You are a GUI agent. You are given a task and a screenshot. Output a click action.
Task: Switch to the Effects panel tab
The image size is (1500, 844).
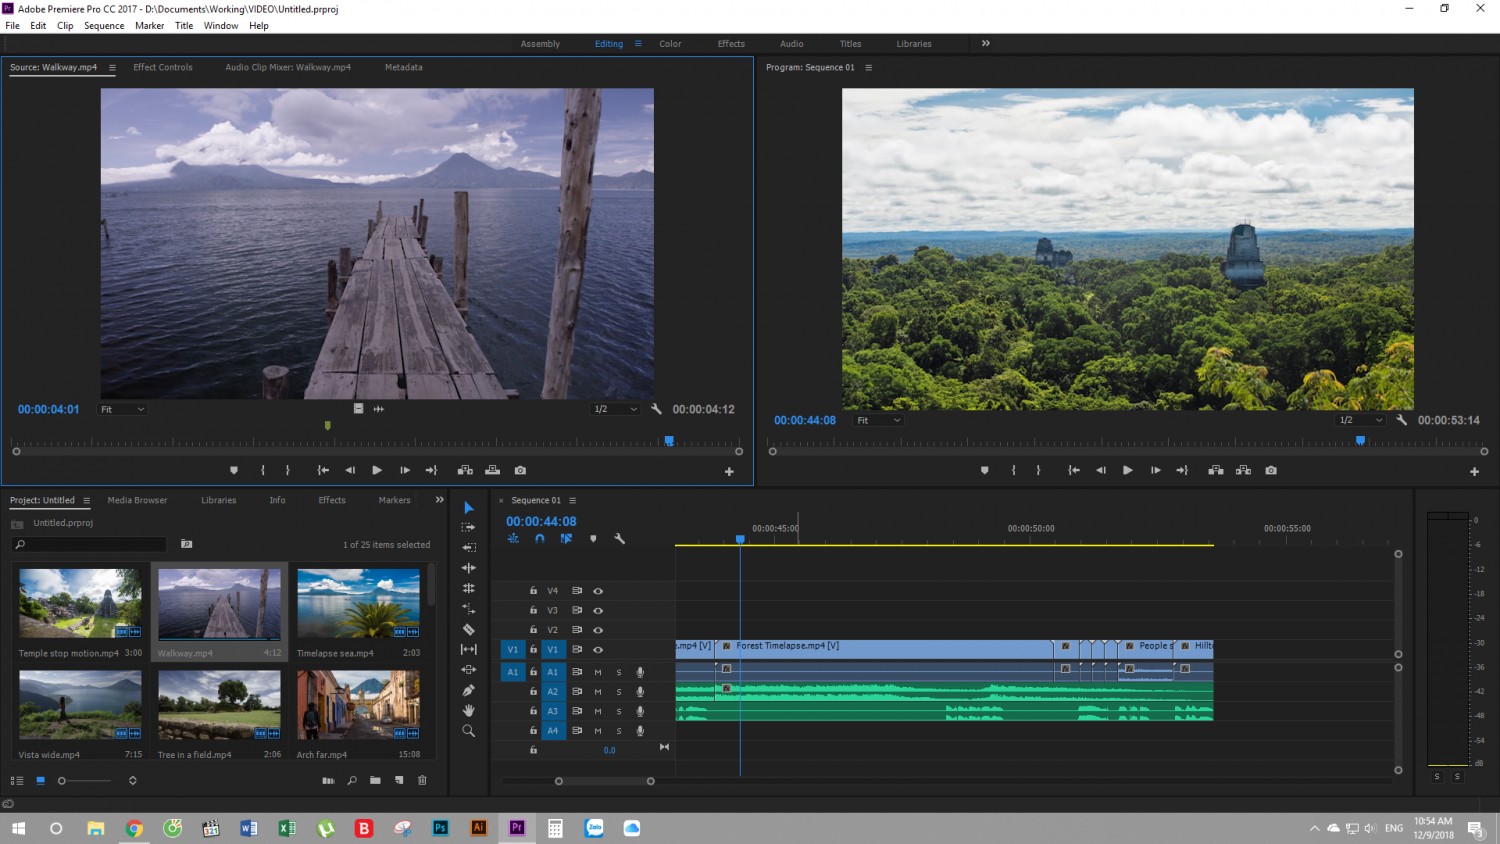click(332, 500)
